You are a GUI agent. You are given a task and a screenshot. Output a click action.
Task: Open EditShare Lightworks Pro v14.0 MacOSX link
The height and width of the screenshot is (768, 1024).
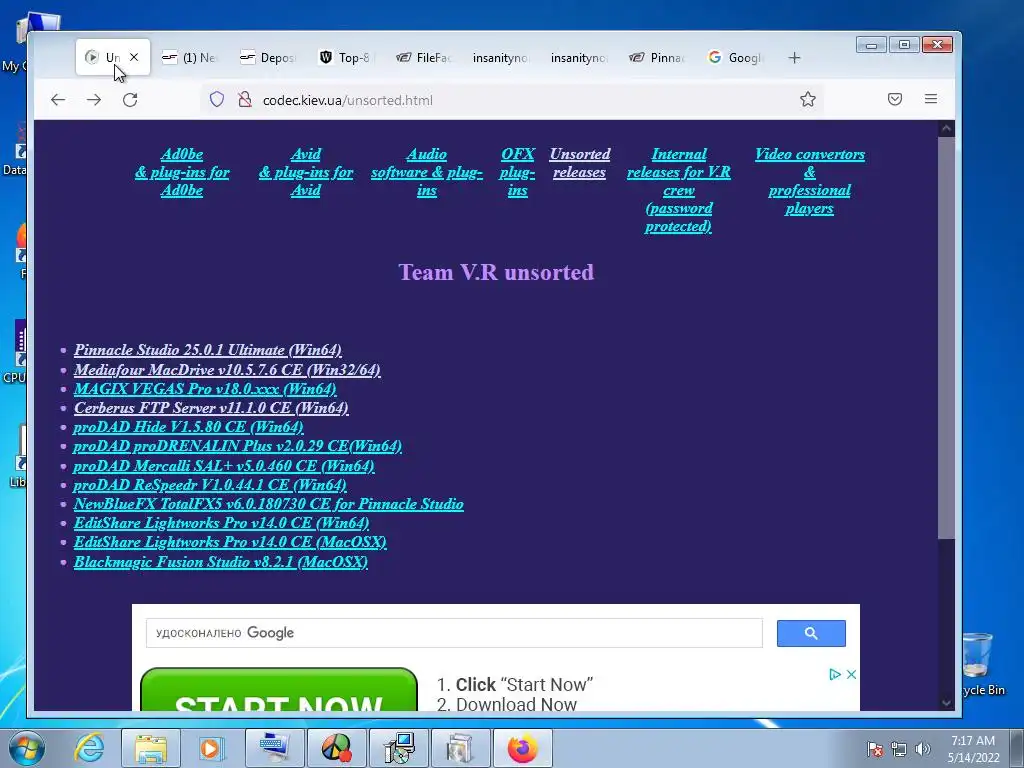[x=230, y=542]
